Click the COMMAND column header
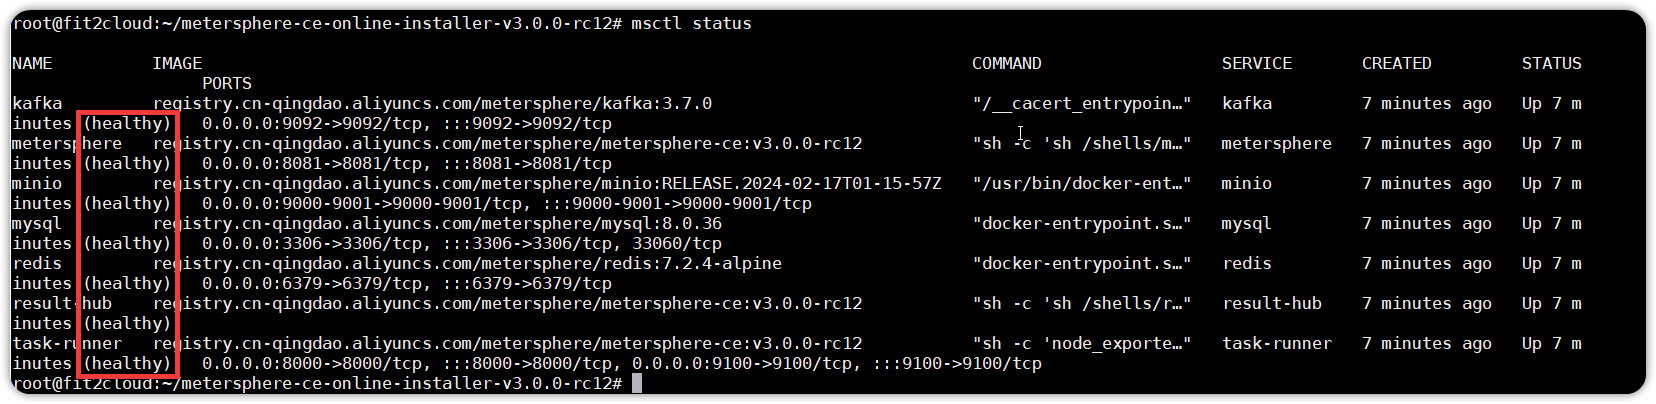Image resolution: width=1656 pixels, height=404 pixels. [x=1006, y=63]
